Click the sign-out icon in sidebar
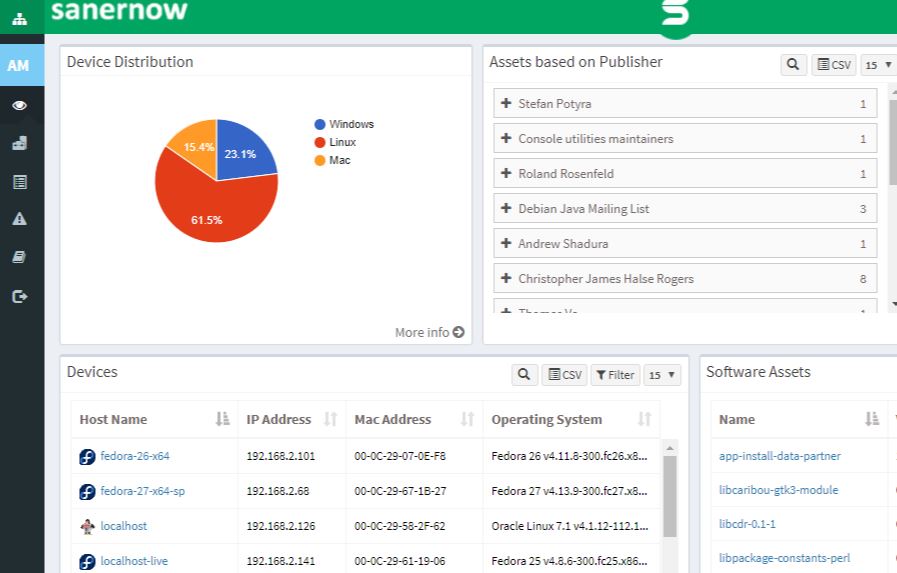The height and width of the screenshot is (573, 897). point(19,296)
